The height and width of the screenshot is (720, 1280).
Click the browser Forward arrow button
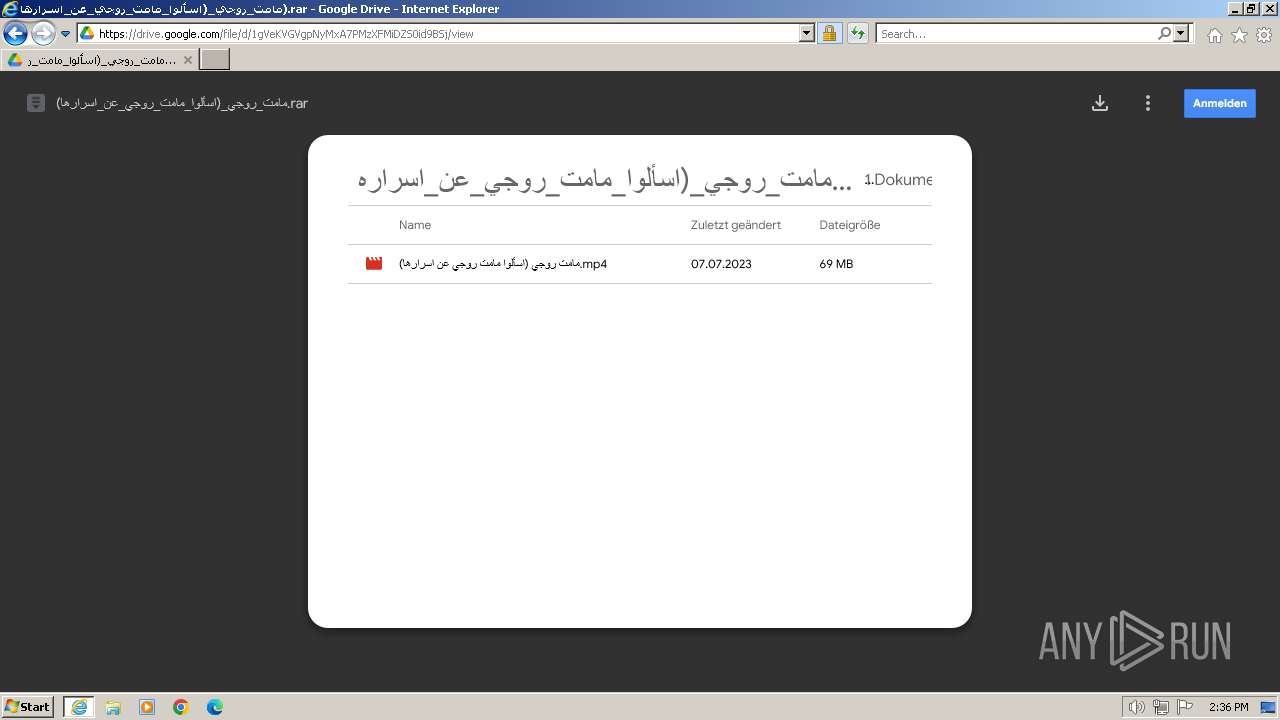pos(42,33)
